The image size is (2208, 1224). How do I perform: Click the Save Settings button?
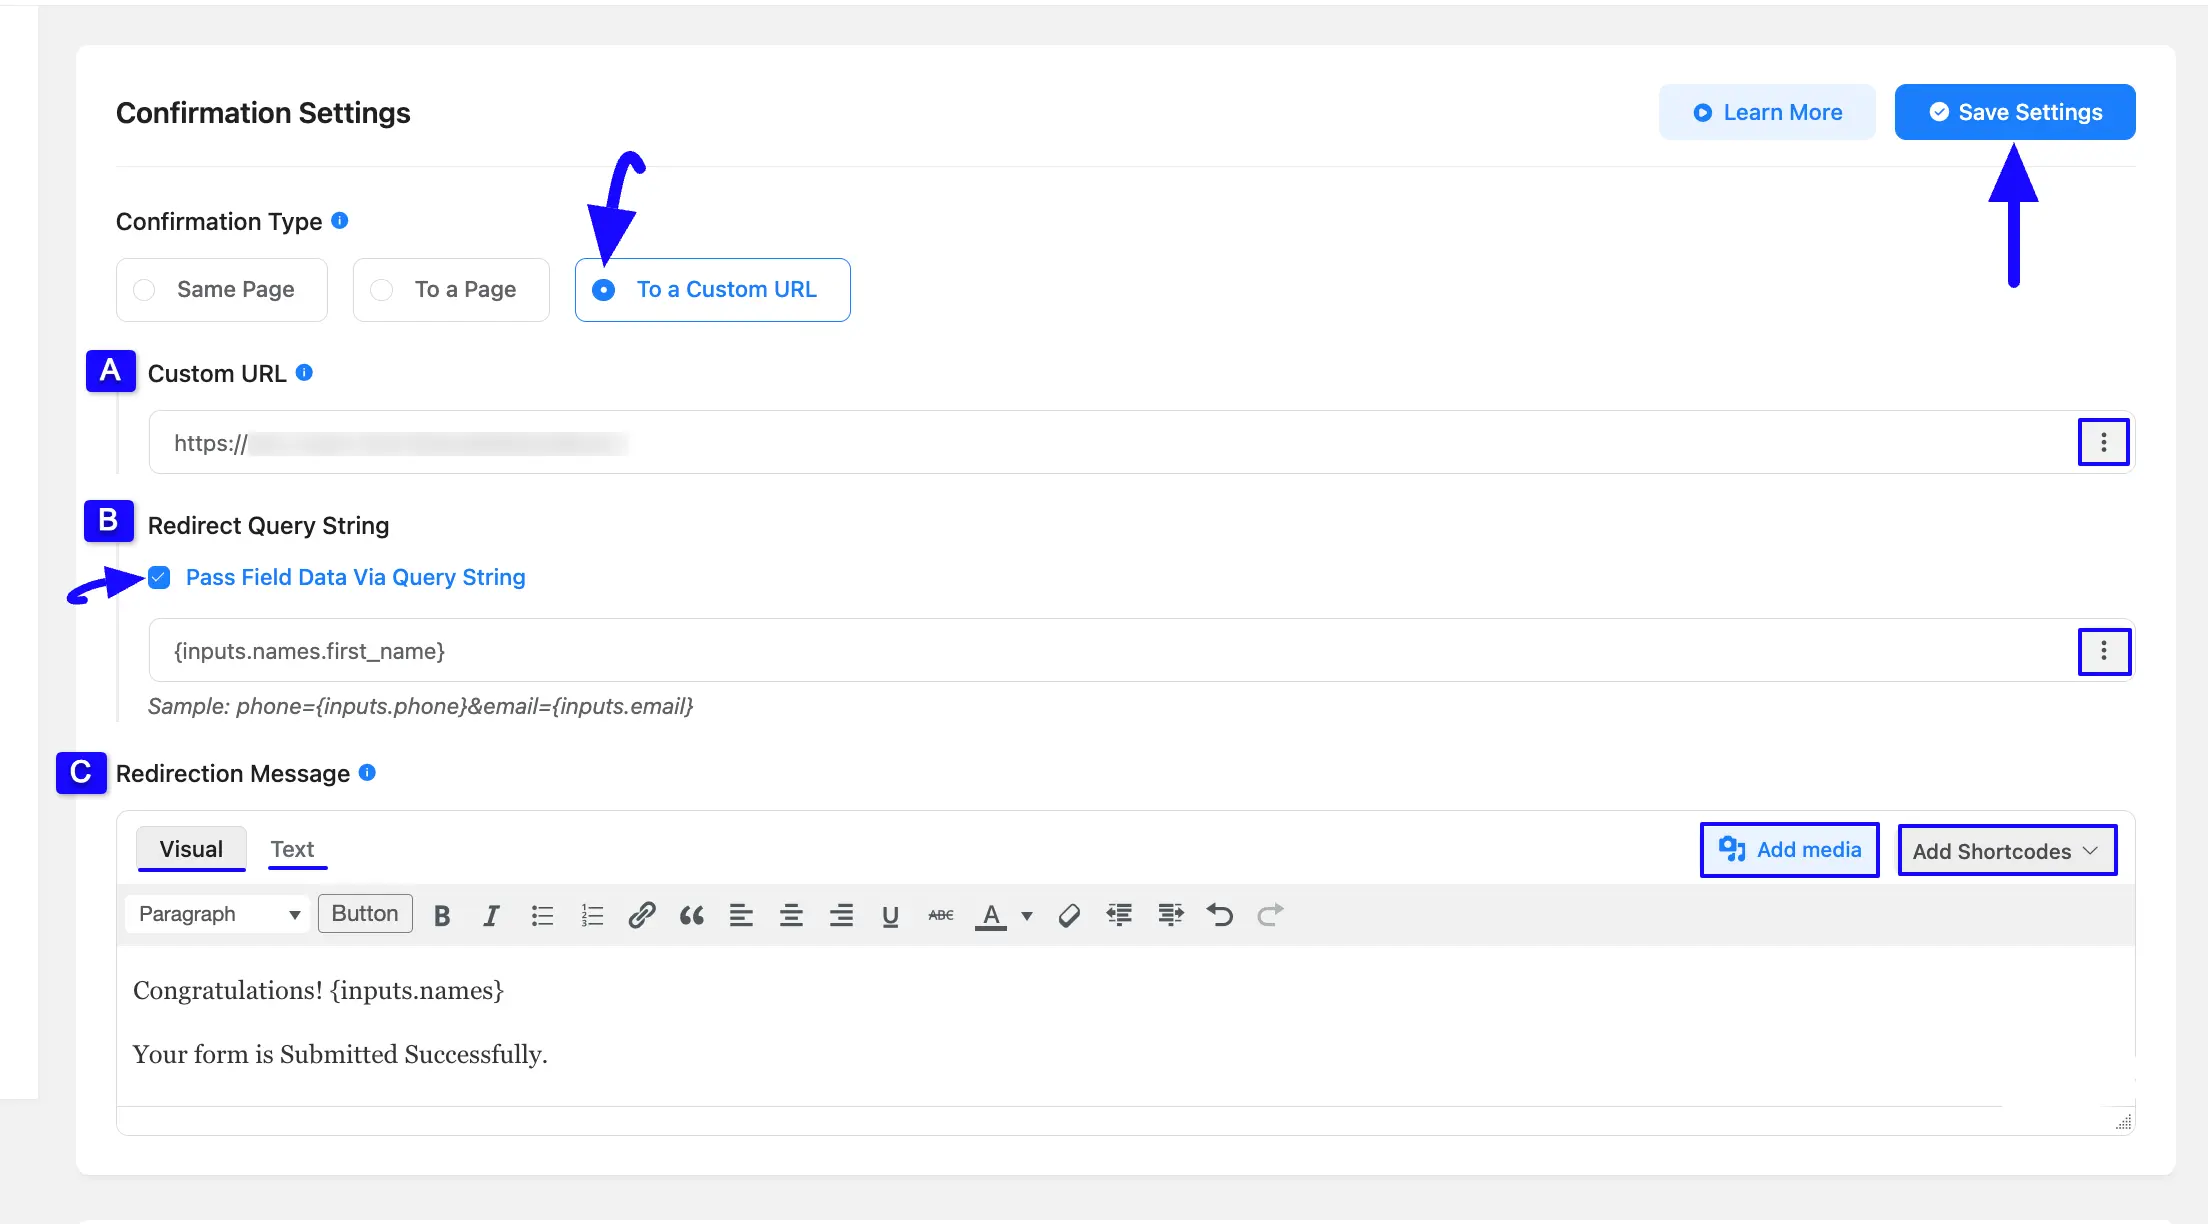(2015, 112)
